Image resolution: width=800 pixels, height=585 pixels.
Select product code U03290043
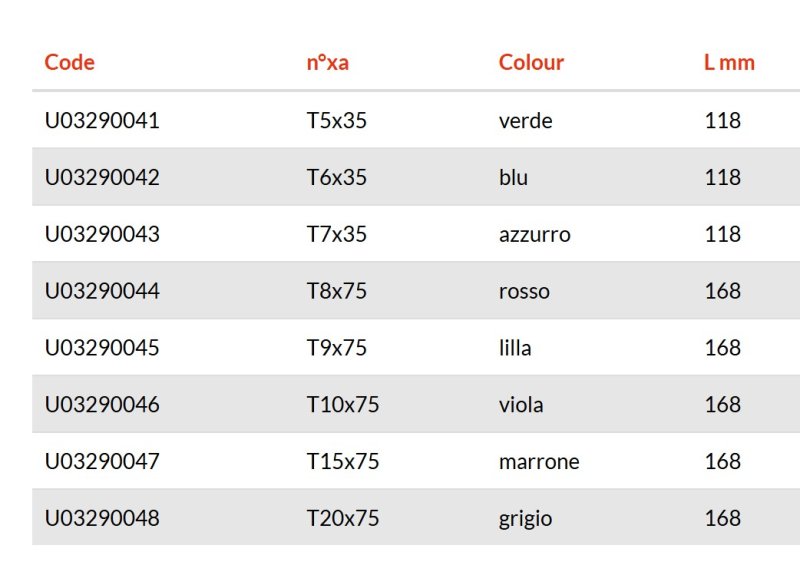[x=102, y=234]
